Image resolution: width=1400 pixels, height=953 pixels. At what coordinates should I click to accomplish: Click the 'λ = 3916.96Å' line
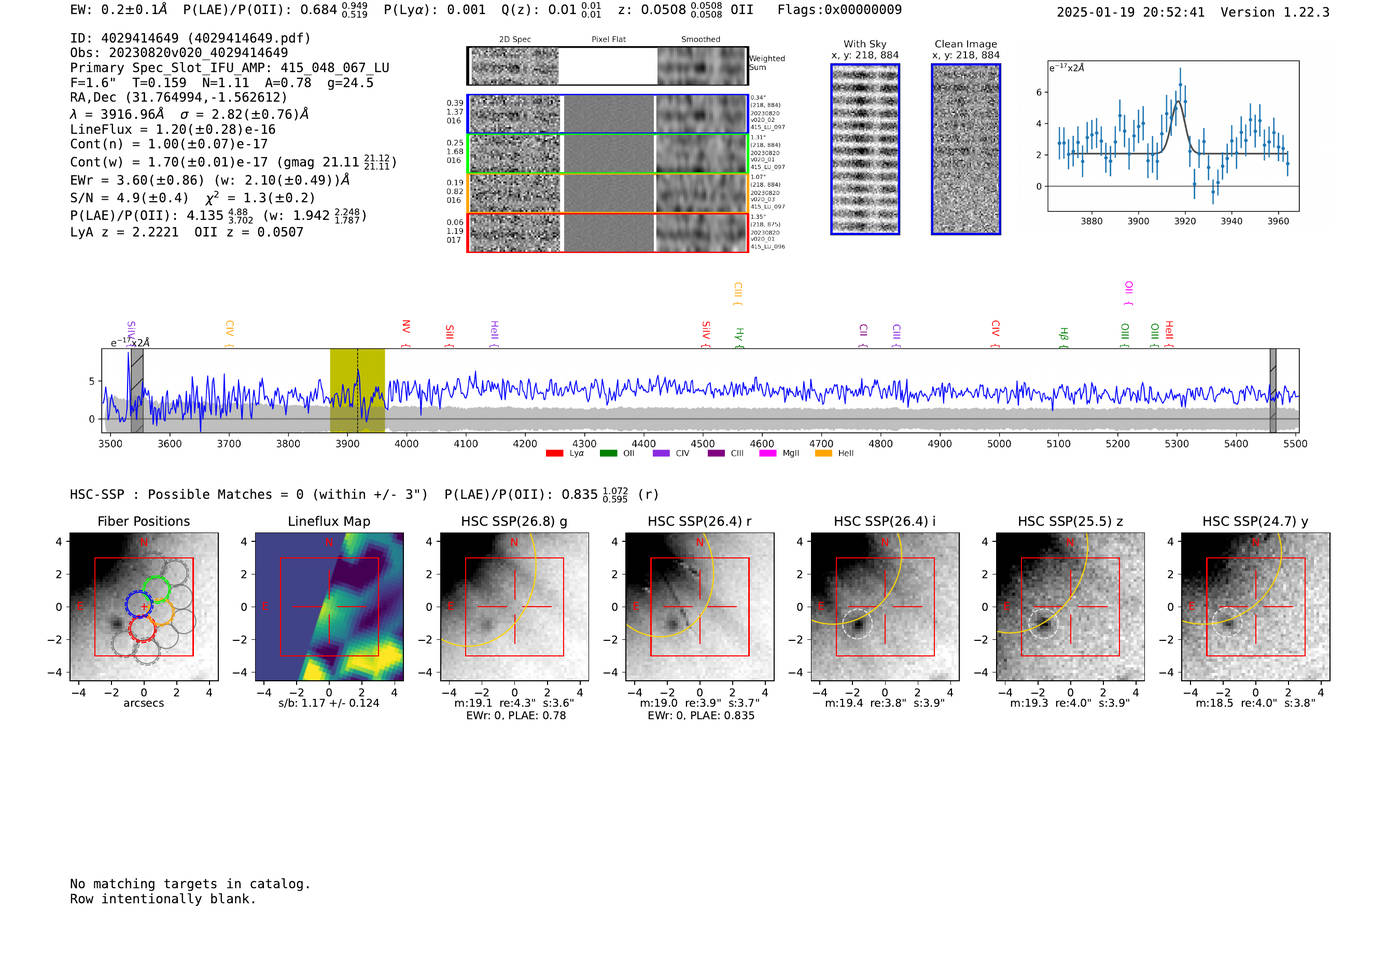(x=189, y=114)
